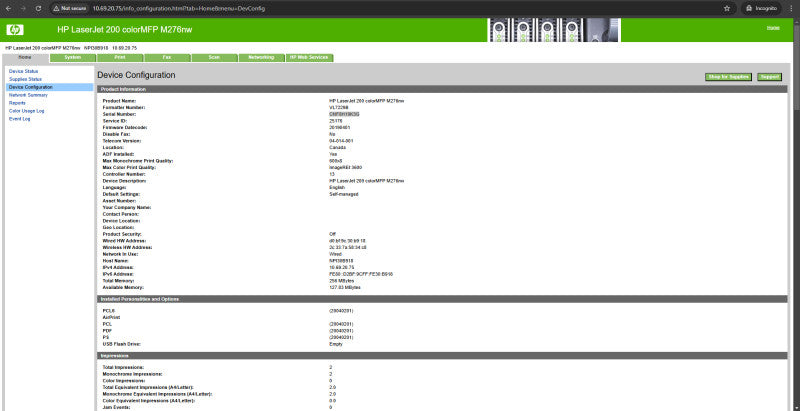Open the HP Web Services tab
Image resolution: width=800 pixels, height=411 pixels.
click(x=309, y=58)
